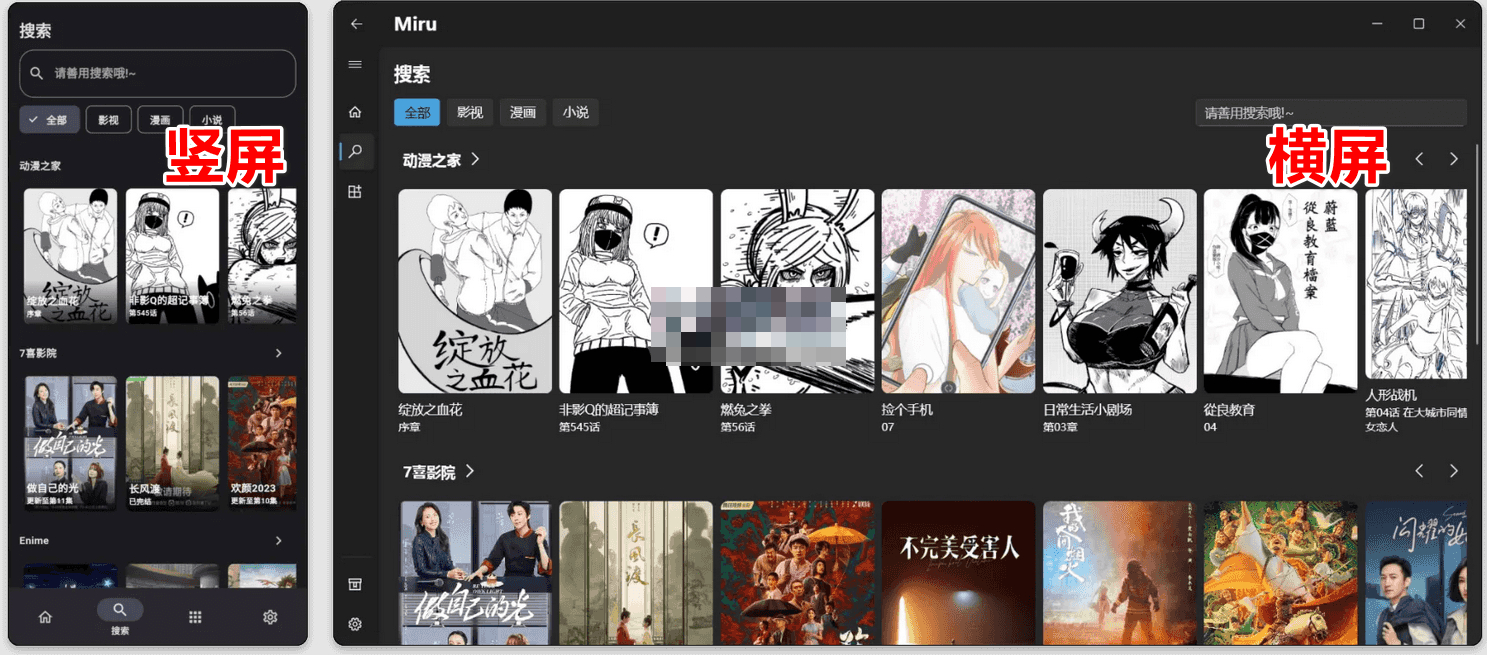Select 影视 filter in desktop Miru window

(x=470, y=112)
